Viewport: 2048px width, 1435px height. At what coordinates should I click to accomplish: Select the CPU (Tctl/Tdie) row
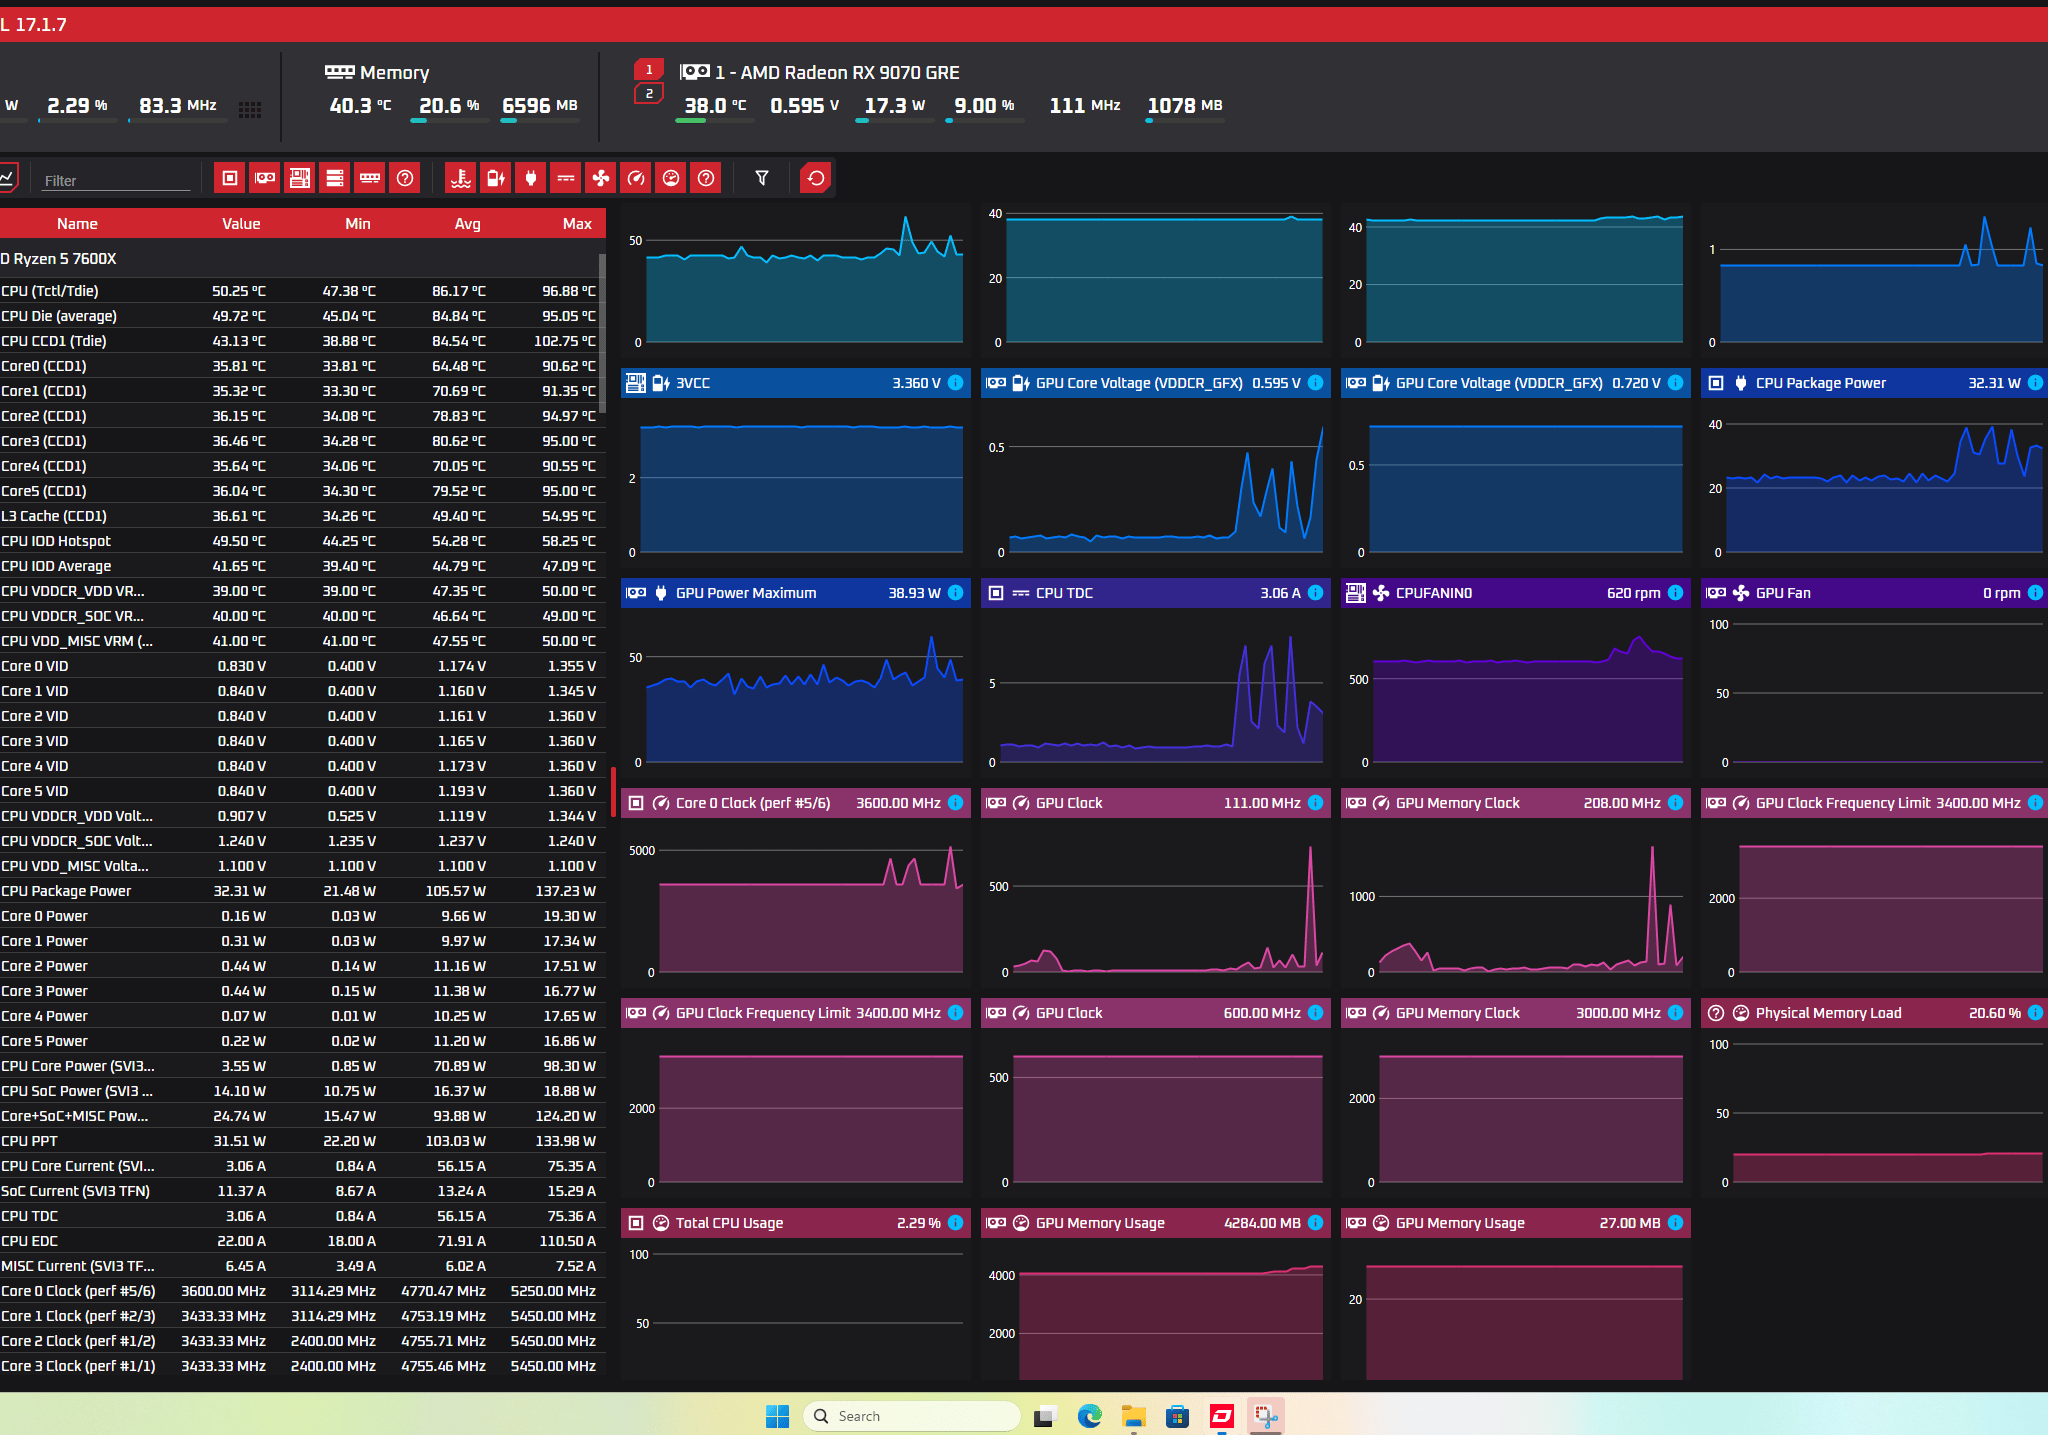tap(299, 291)
